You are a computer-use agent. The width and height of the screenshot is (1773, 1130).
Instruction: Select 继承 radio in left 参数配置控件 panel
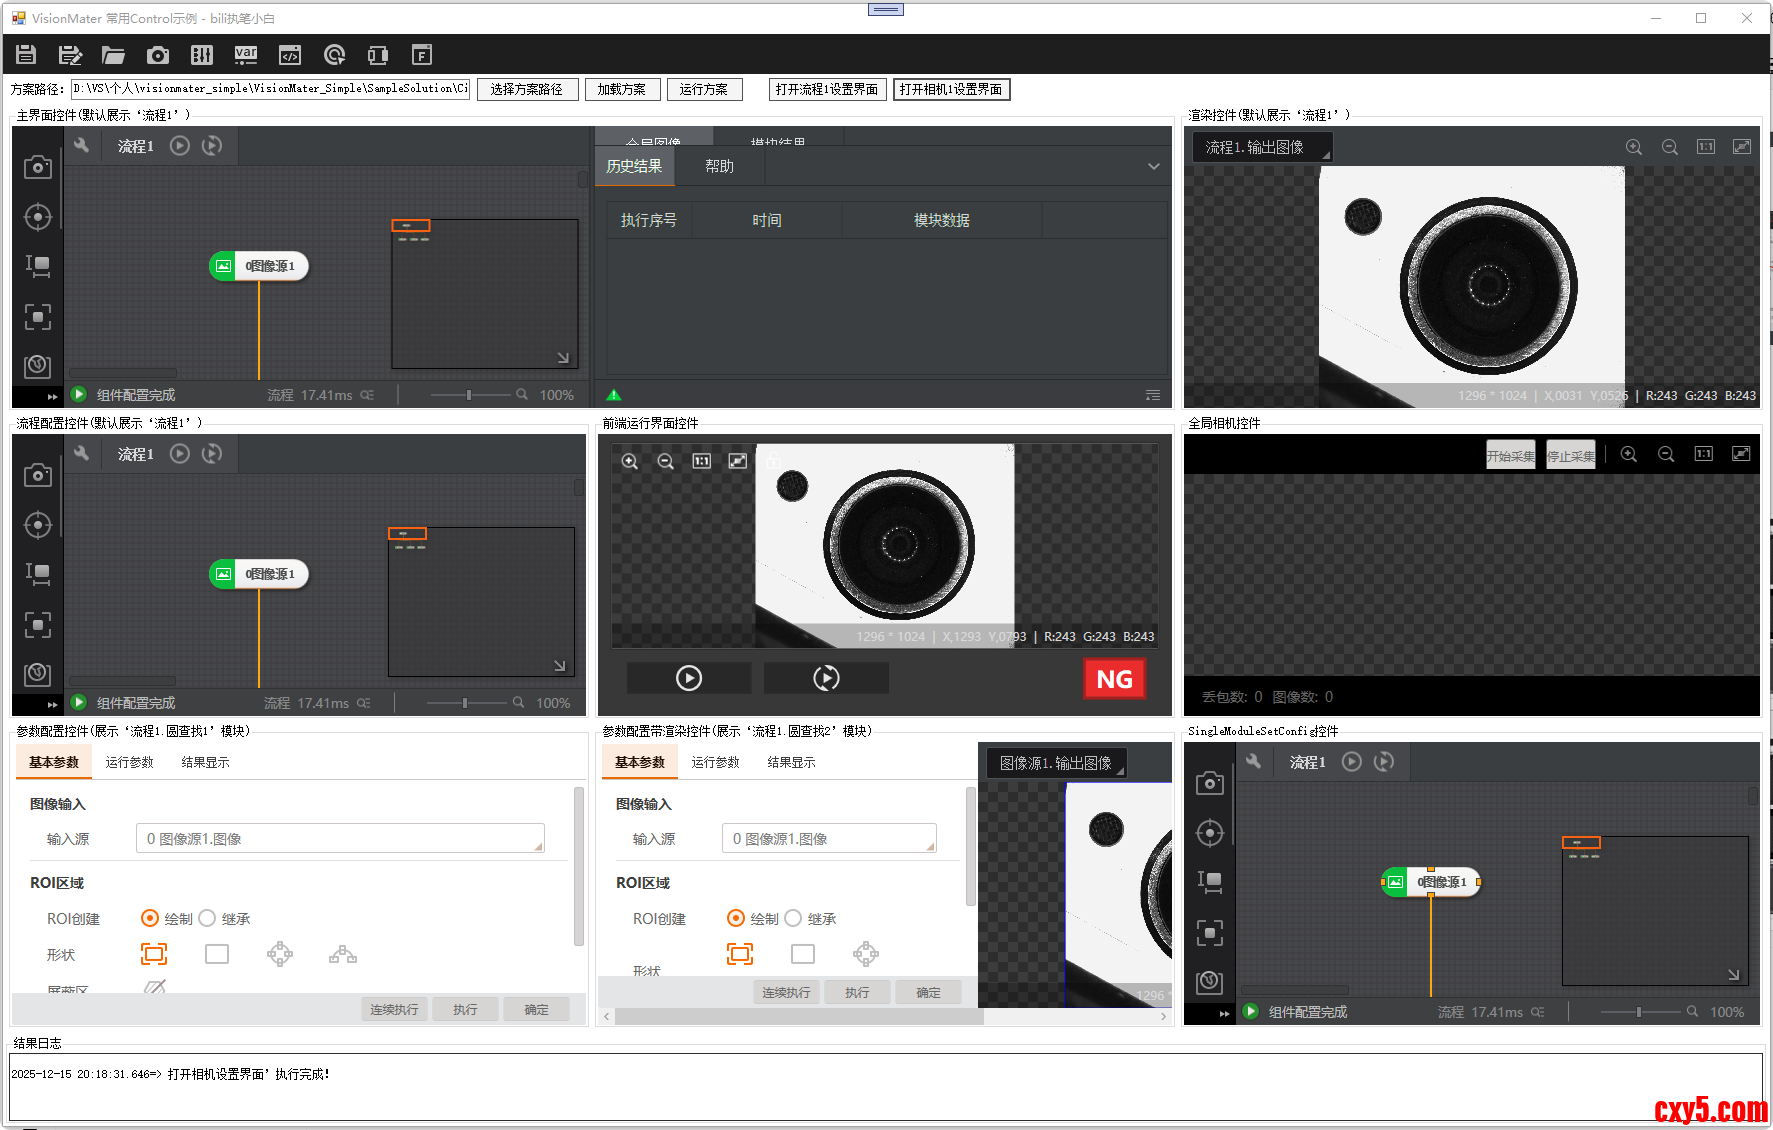pos(208,918)
